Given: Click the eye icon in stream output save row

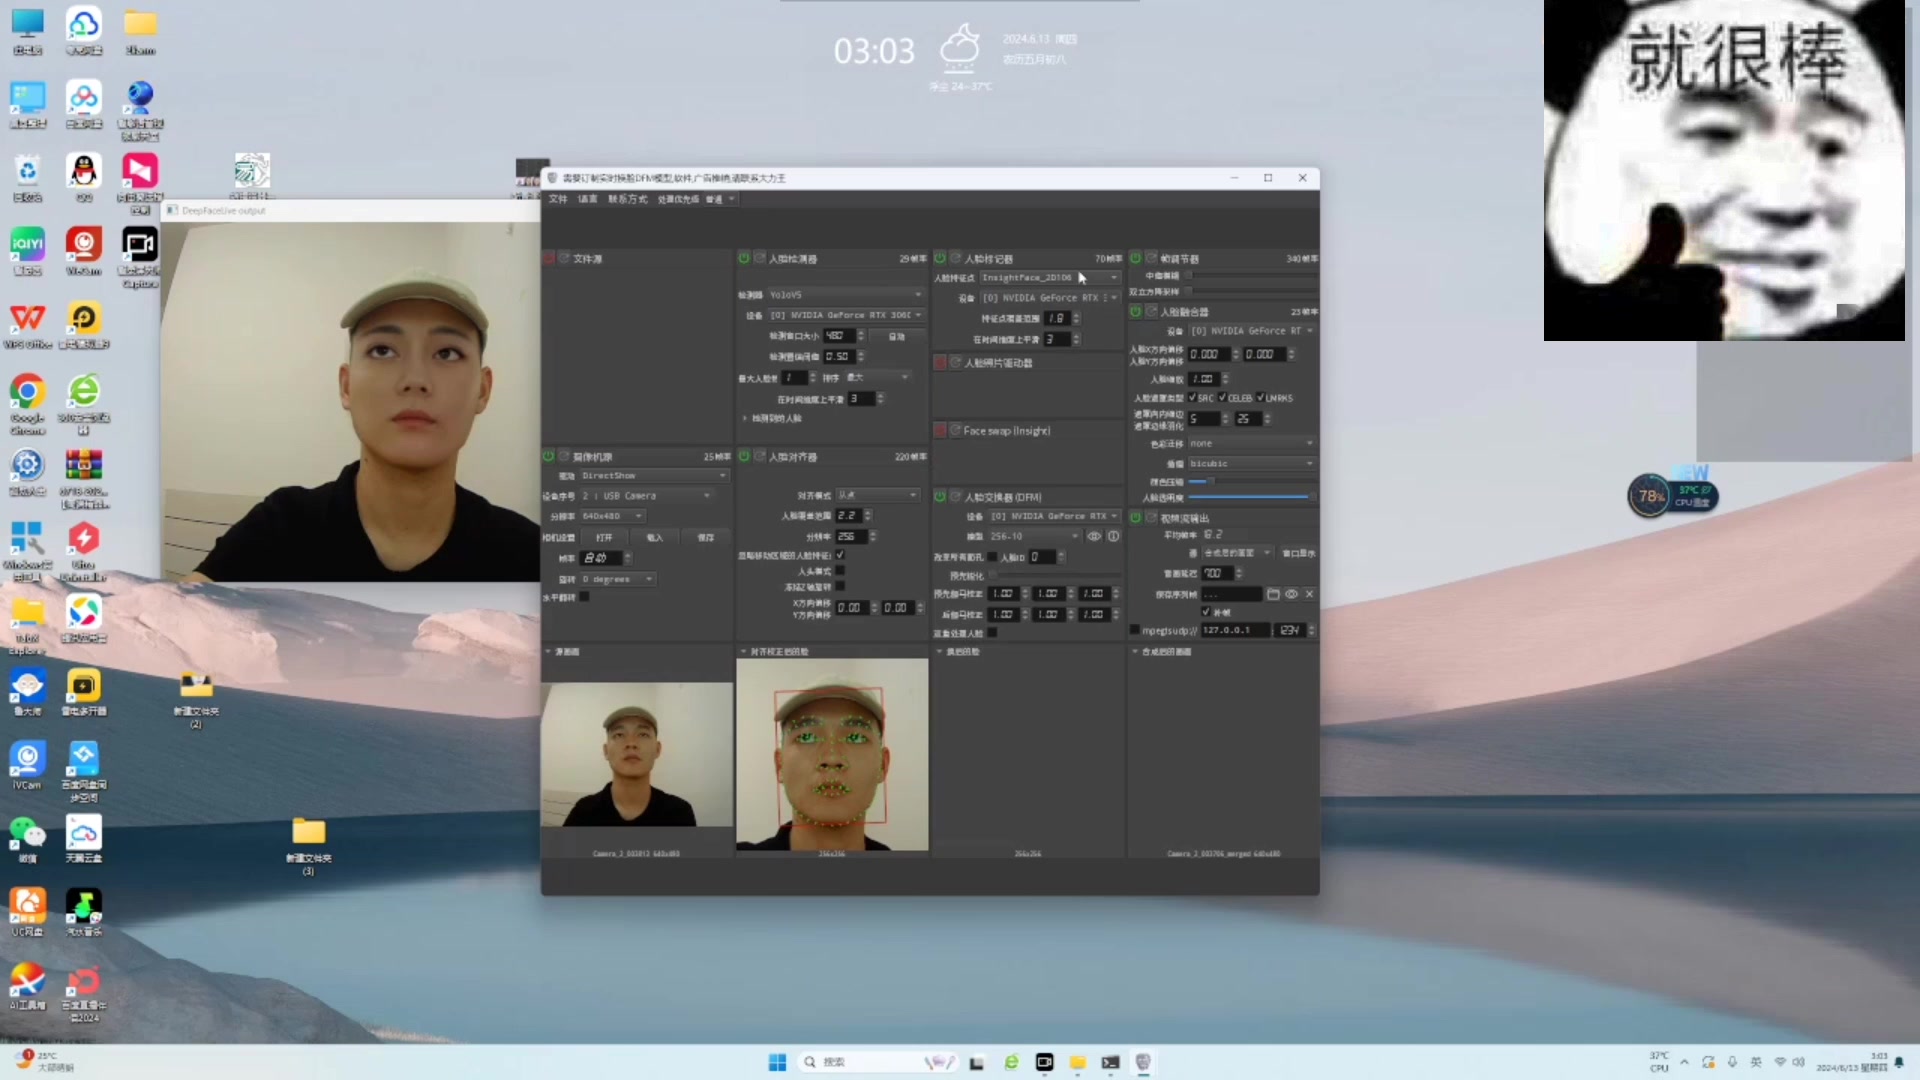Looking at the screenshot, I should (x=1291, y=594).
